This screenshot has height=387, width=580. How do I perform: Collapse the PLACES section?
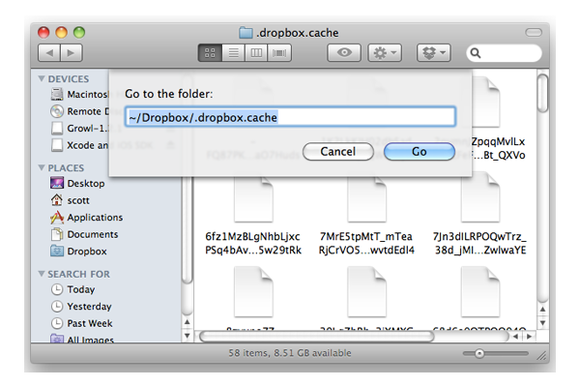41,168
